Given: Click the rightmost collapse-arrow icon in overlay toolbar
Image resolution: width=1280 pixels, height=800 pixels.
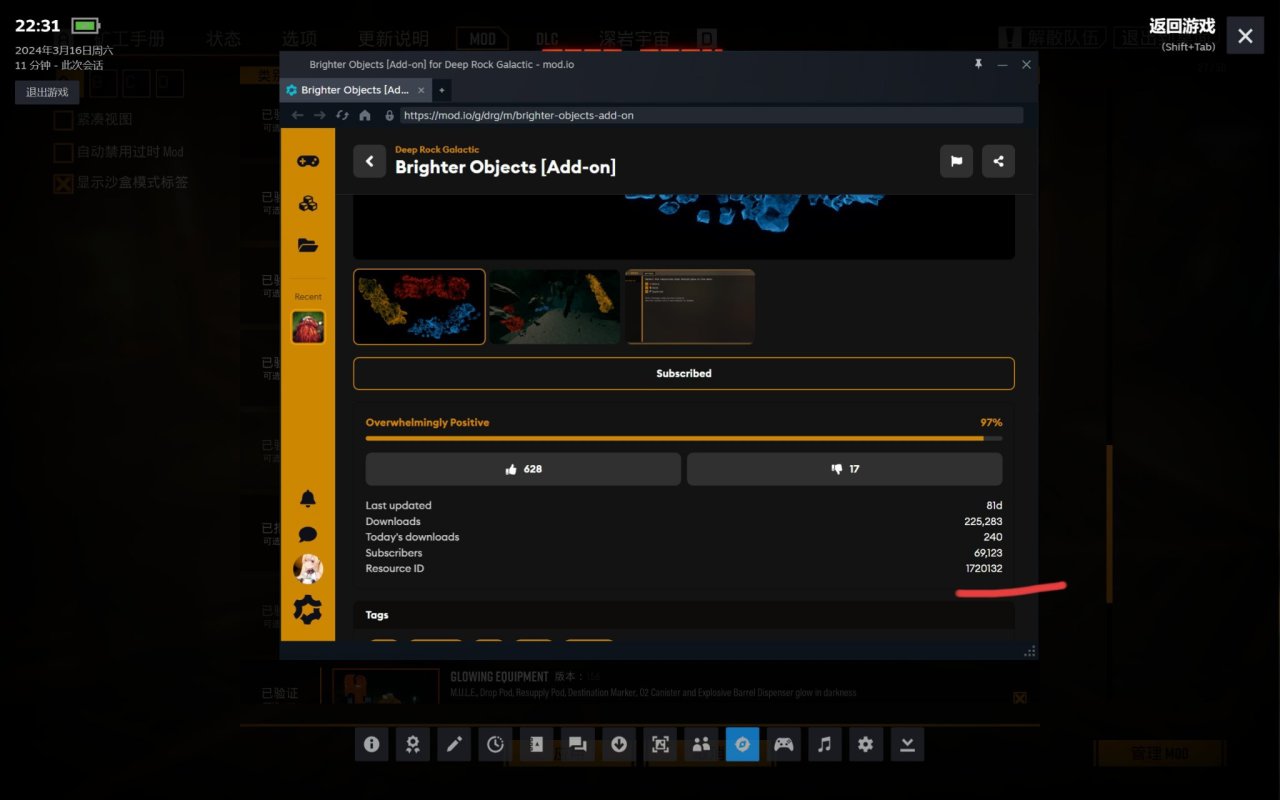Looking at the screenshot, I should [907, 744].
